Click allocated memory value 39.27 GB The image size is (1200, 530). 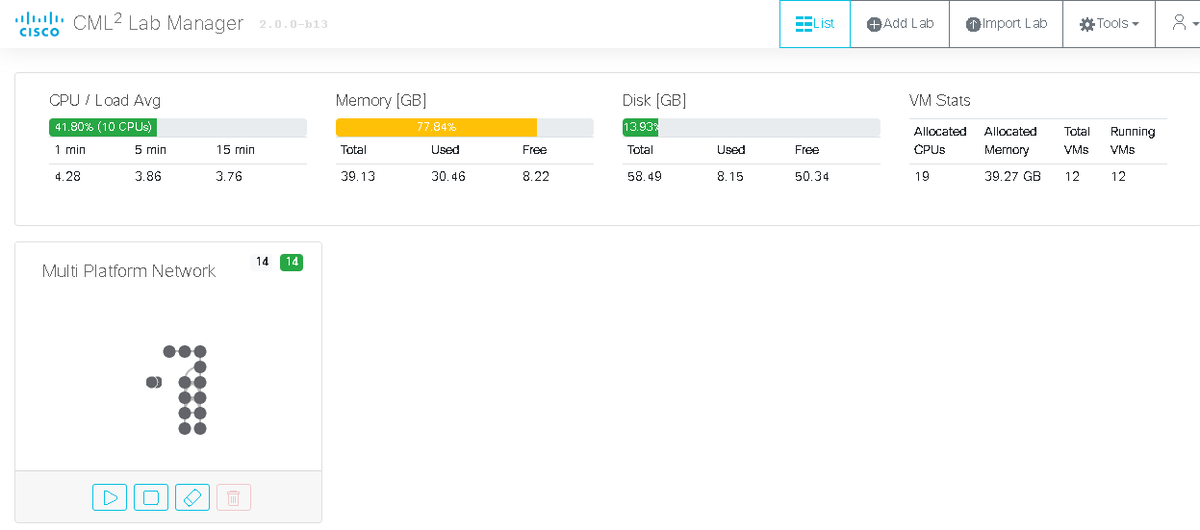click(1013, 177)
